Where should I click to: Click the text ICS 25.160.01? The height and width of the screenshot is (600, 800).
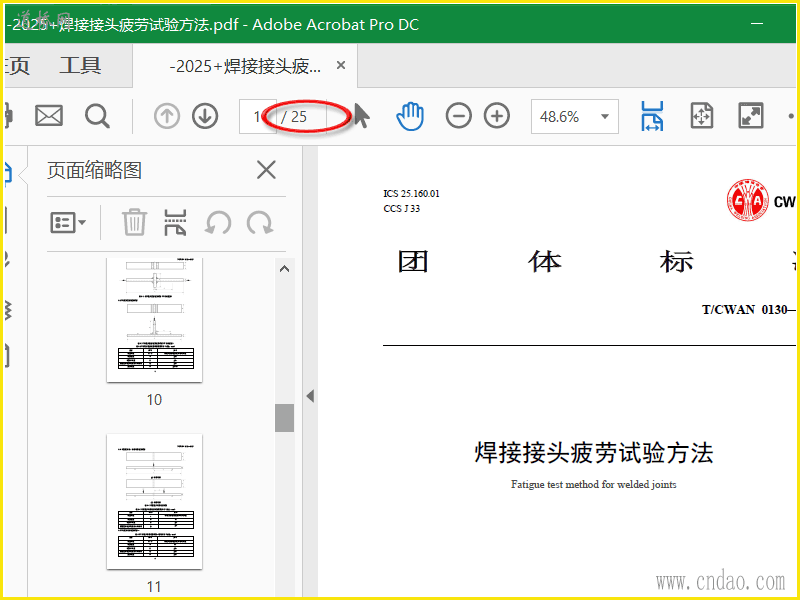411,193
